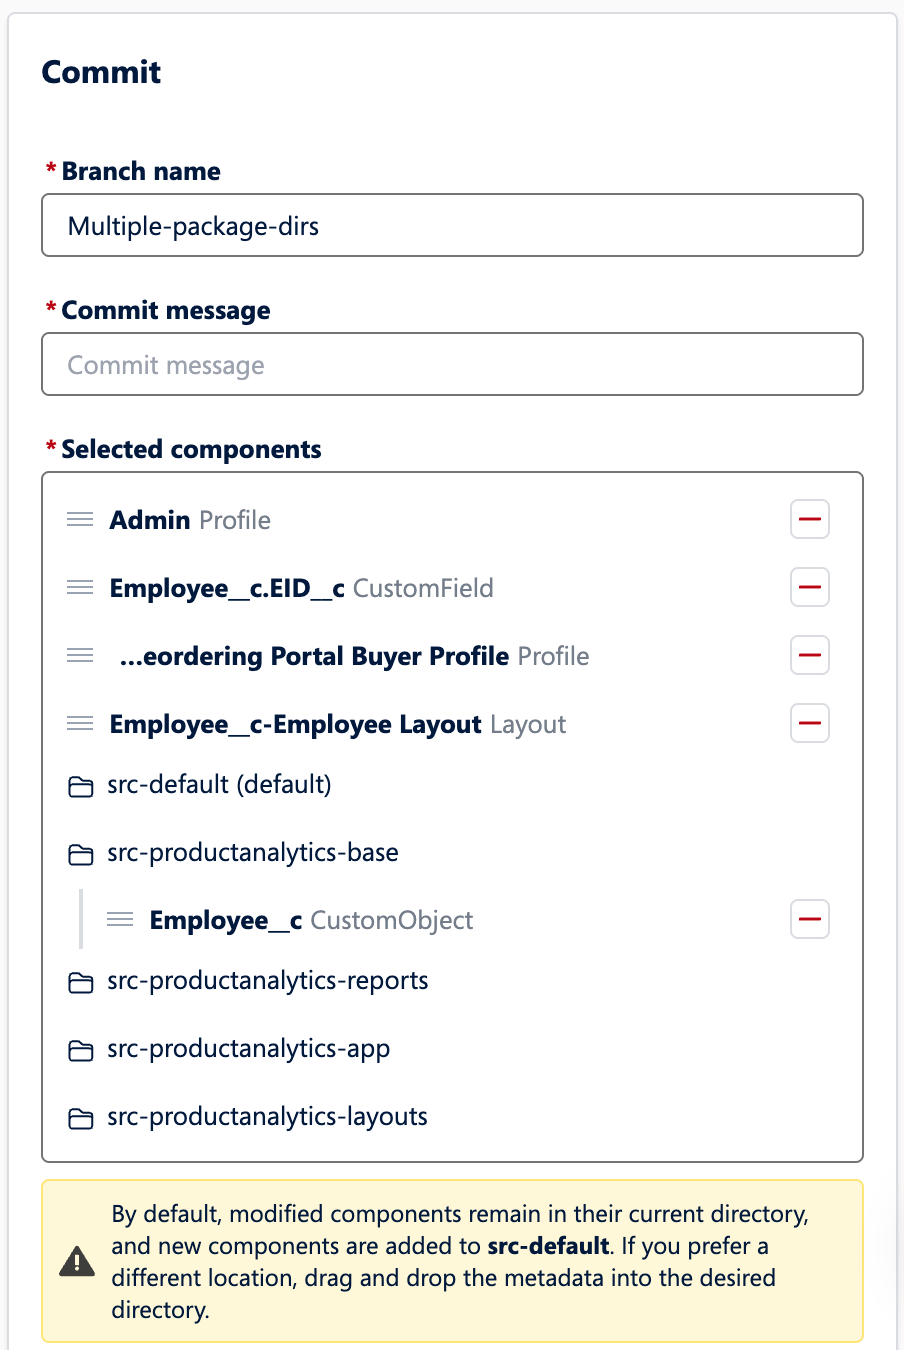Select the src-default (default) folder
This screenshot has width=904, height=1350.
pos(218,785)
